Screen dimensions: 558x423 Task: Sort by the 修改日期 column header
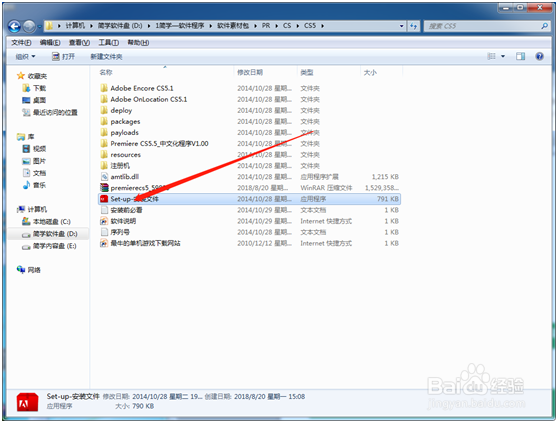click(x=250, y=73)
